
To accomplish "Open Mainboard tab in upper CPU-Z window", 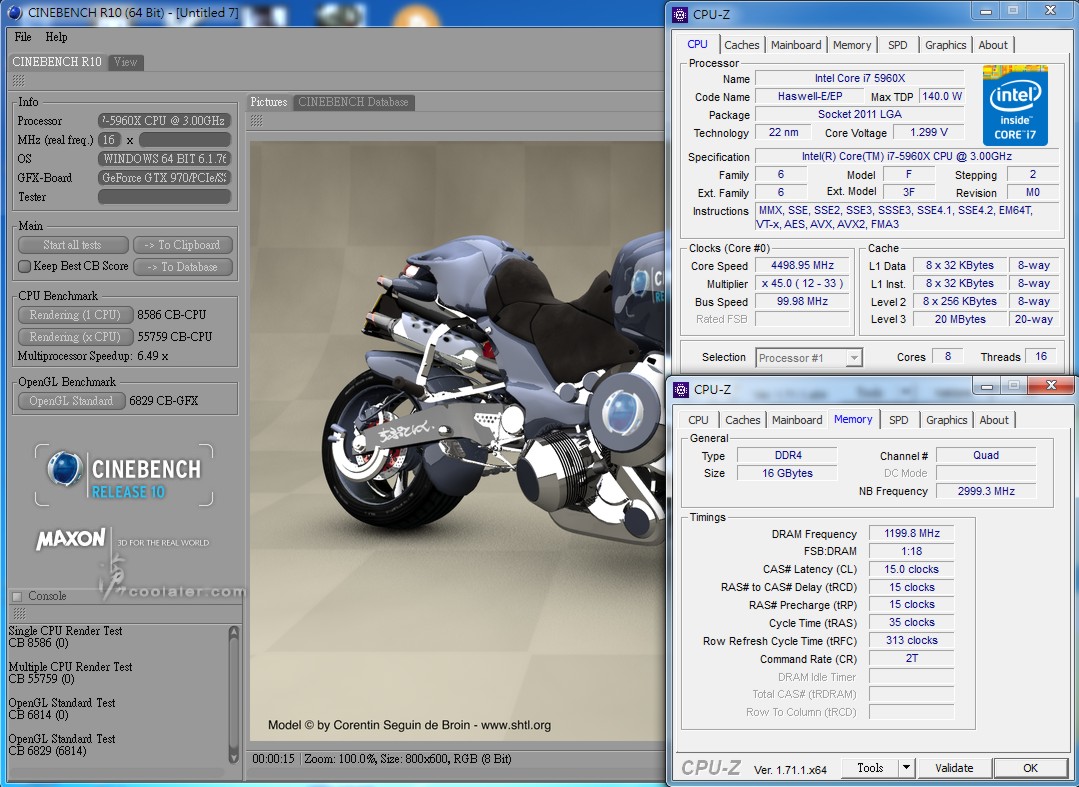I will pos(795,45).
